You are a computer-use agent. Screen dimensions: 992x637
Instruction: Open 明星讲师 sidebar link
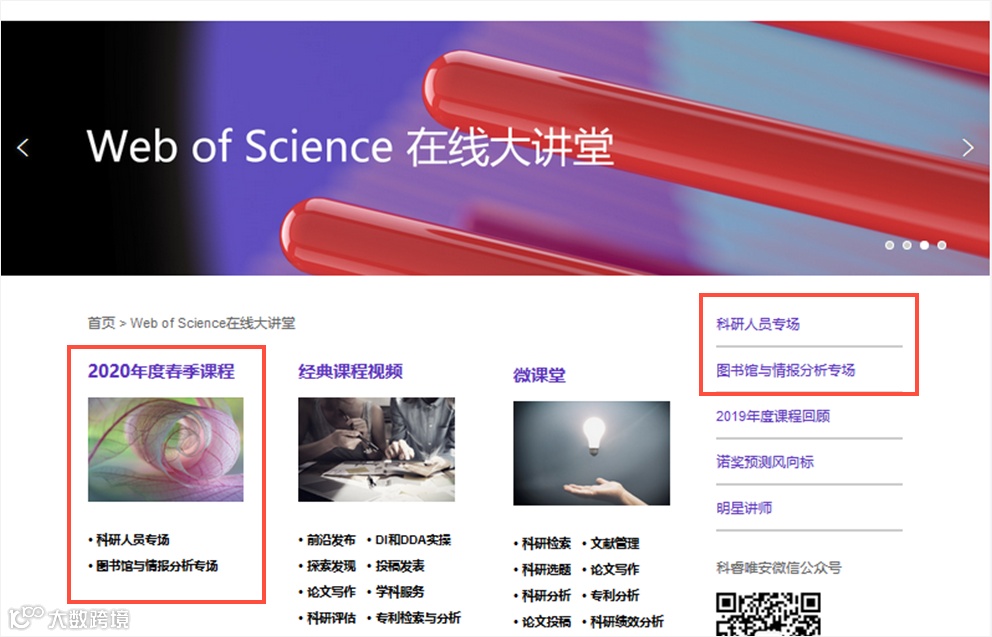point(744,508)
